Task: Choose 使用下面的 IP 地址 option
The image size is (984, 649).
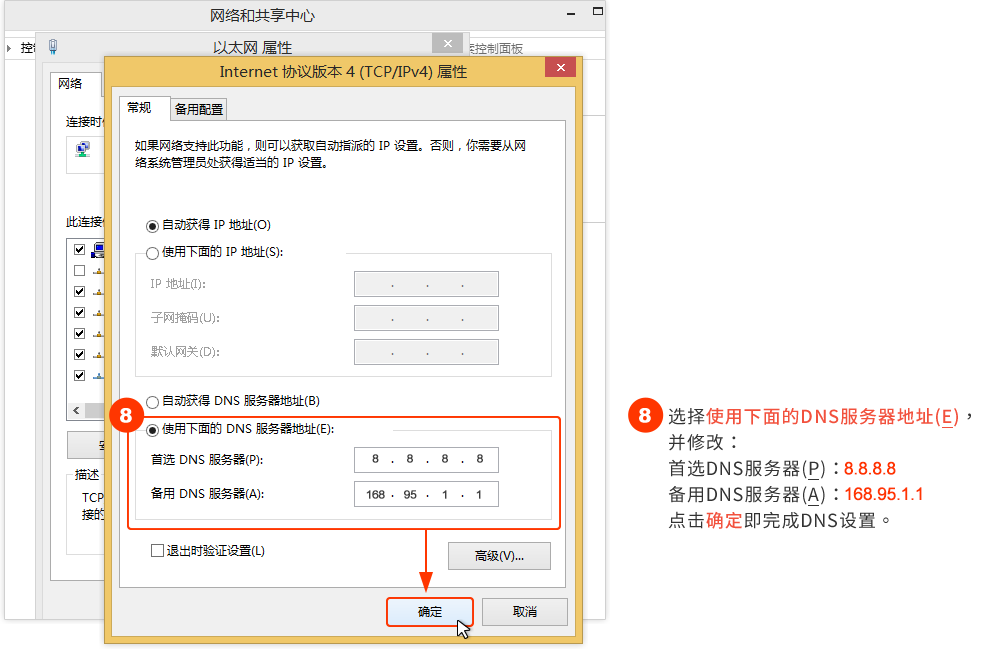Action: click(152, 253)
